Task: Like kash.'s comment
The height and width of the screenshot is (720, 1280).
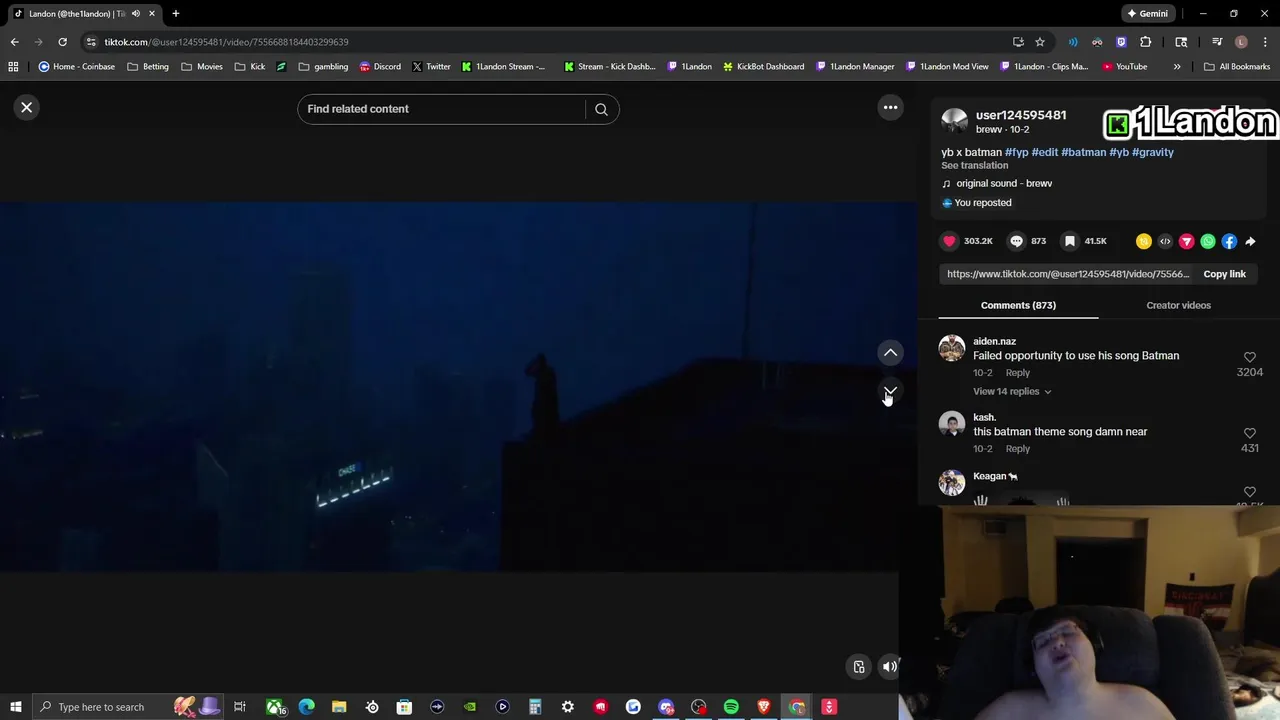Action: pyautogui.click(x=1249, y=433)
